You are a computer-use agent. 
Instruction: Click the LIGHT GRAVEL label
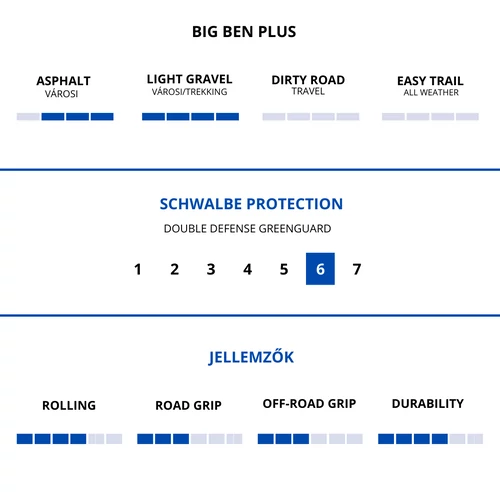pos(189,79)
